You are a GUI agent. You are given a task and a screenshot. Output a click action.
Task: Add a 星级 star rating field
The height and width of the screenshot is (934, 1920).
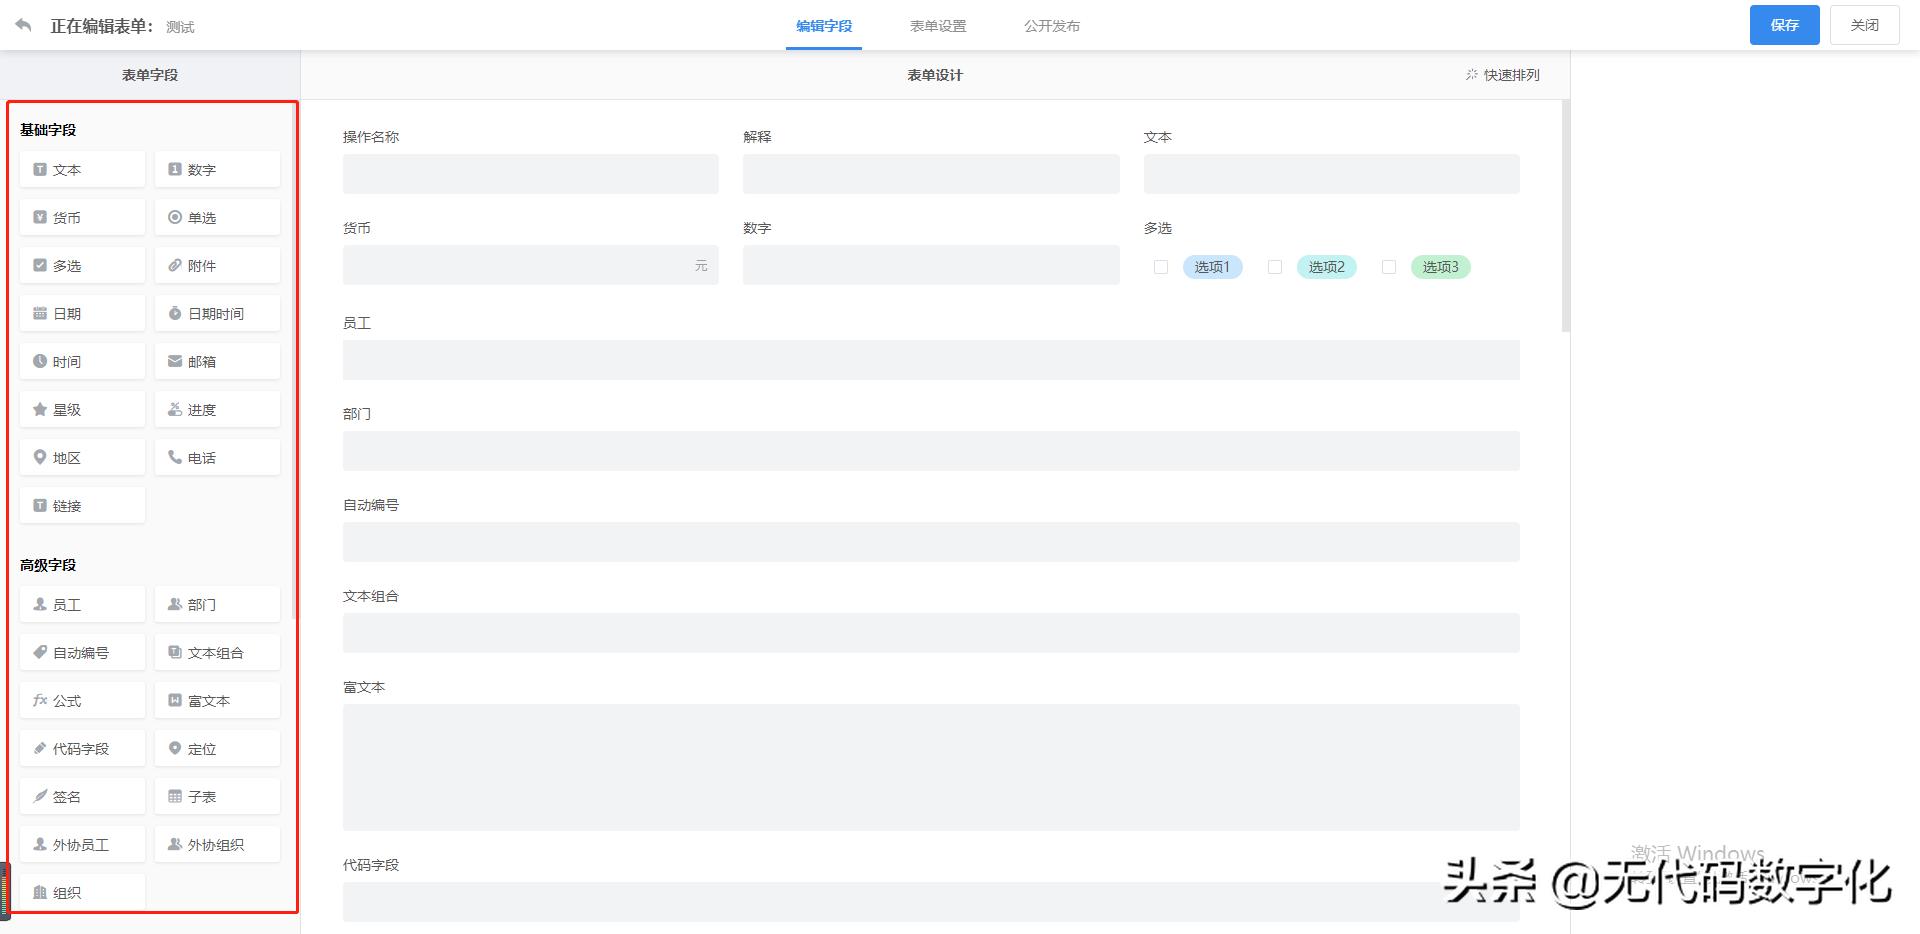pyautogui.click(x=82, y=410)
